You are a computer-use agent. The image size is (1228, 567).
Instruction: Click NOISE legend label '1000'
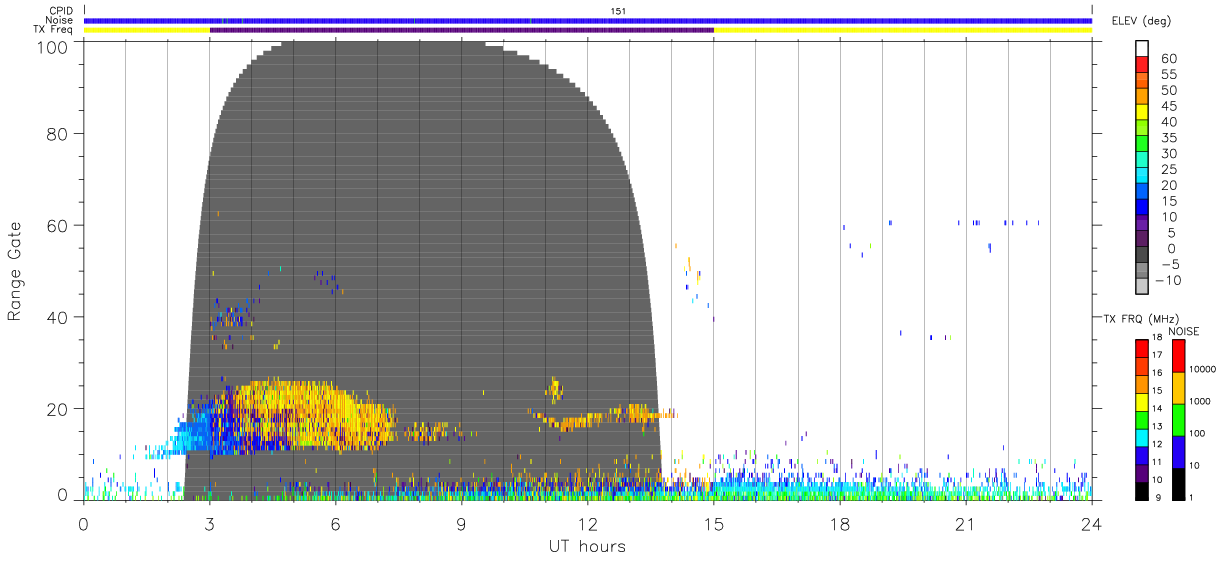click(1201, 401)
